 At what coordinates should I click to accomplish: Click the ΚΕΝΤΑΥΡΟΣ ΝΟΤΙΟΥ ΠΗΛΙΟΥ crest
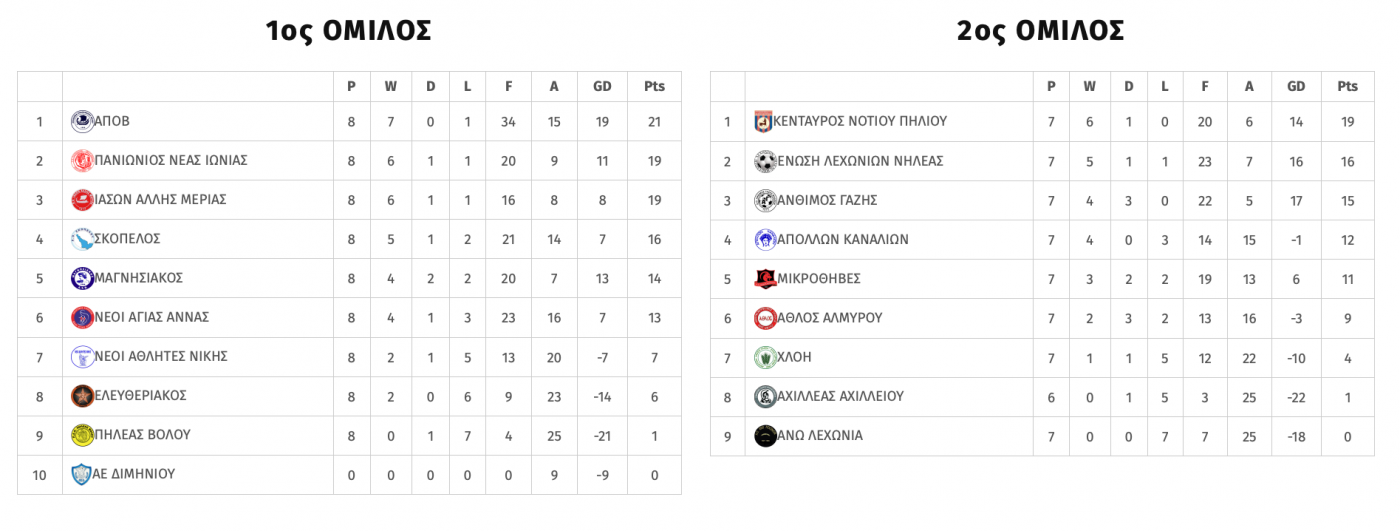point(764,122)
